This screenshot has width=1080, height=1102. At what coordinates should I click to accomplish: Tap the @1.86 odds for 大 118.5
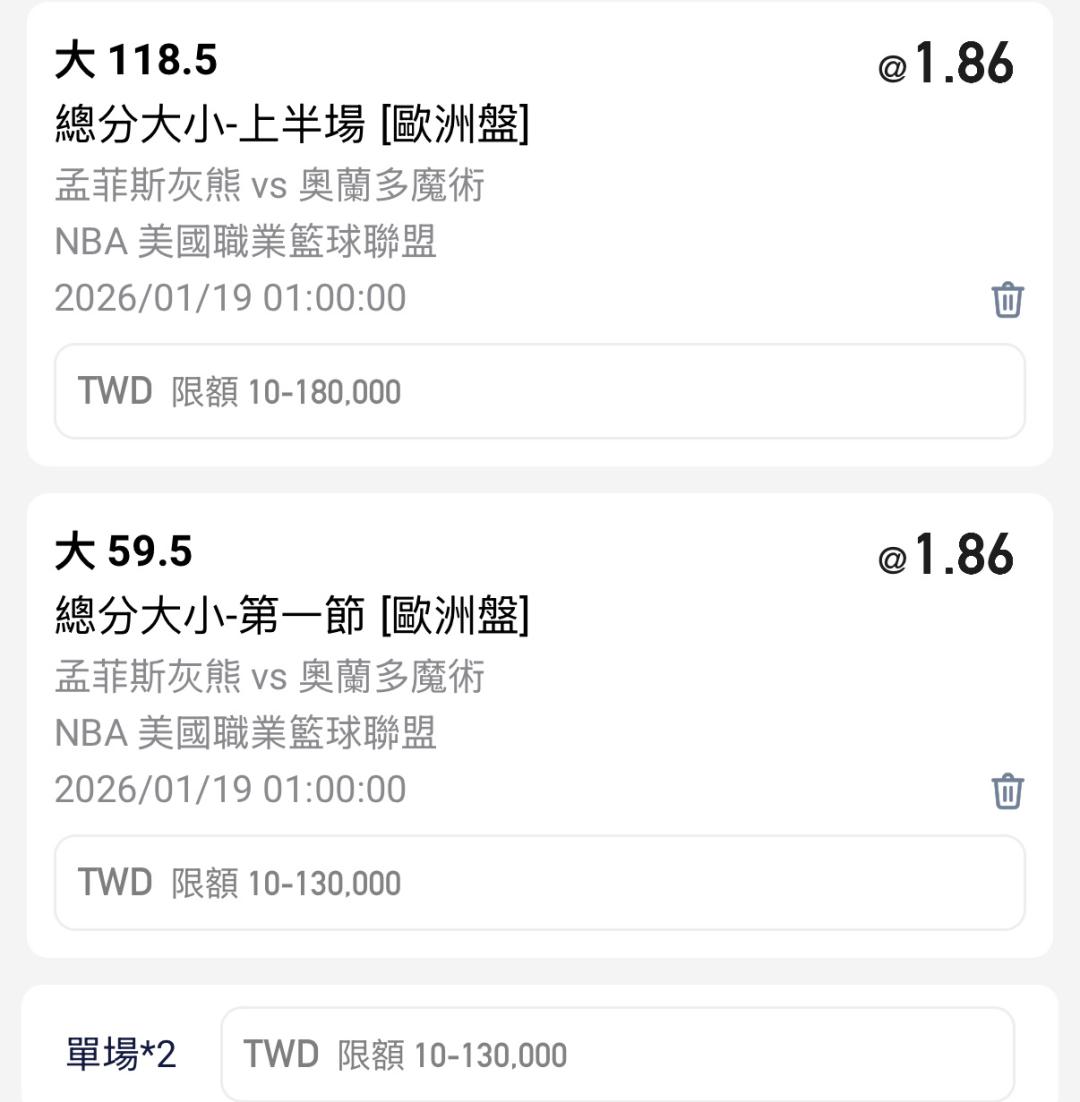pos(946,64)
